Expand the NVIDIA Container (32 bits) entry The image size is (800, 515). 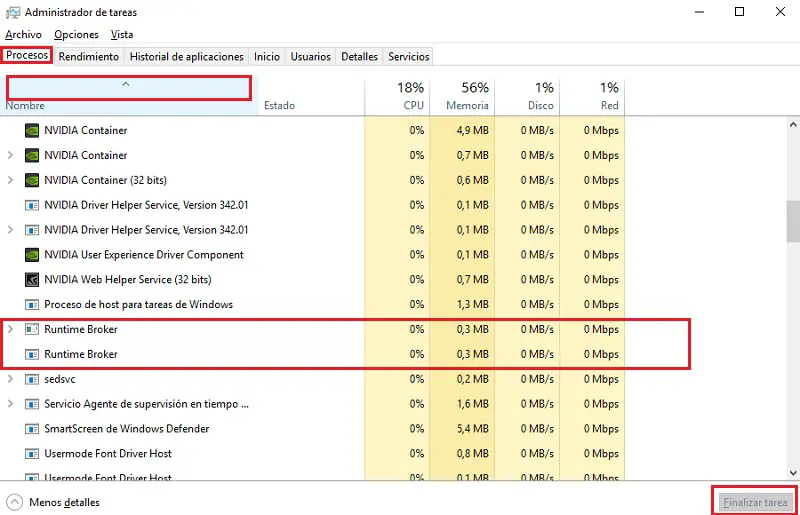click(11, 180)
